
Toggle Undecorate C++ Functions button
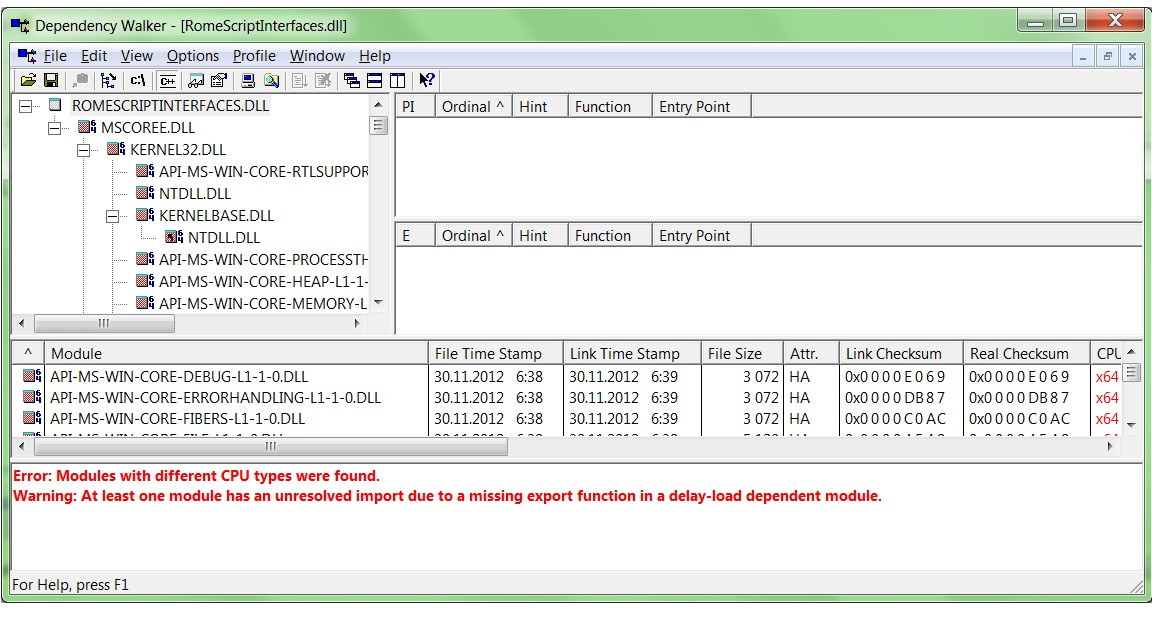click(x=168, y=81)
